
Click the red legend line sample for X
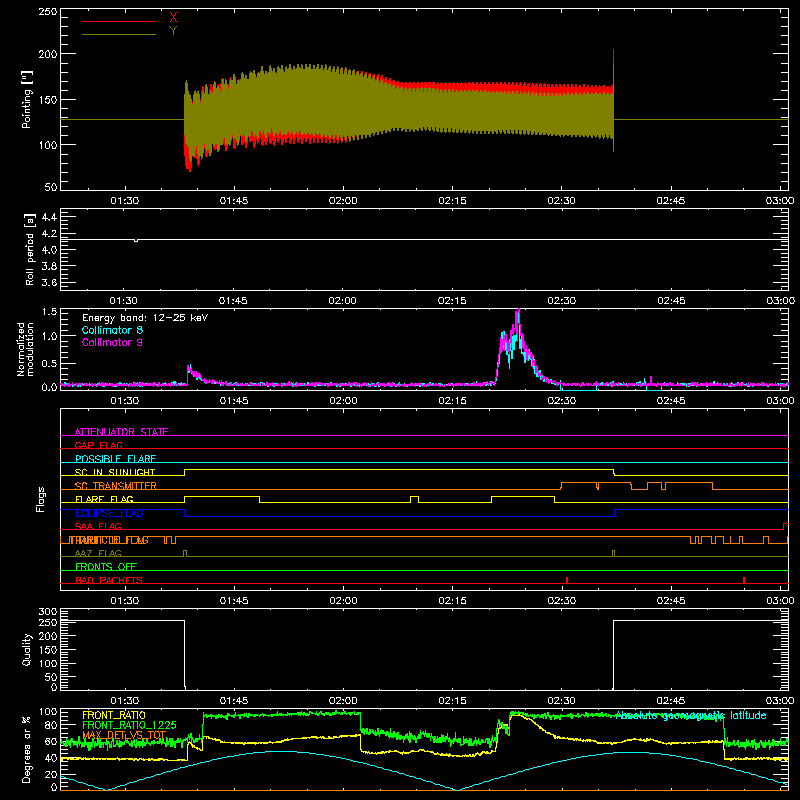point(119,21)
